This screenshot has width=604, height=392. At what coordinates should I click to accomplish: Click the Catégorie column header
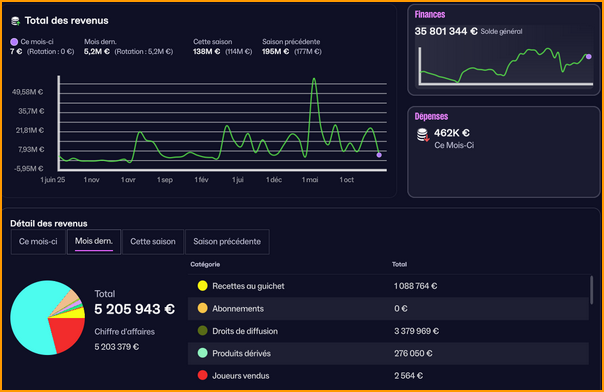[x=205, y=264]
